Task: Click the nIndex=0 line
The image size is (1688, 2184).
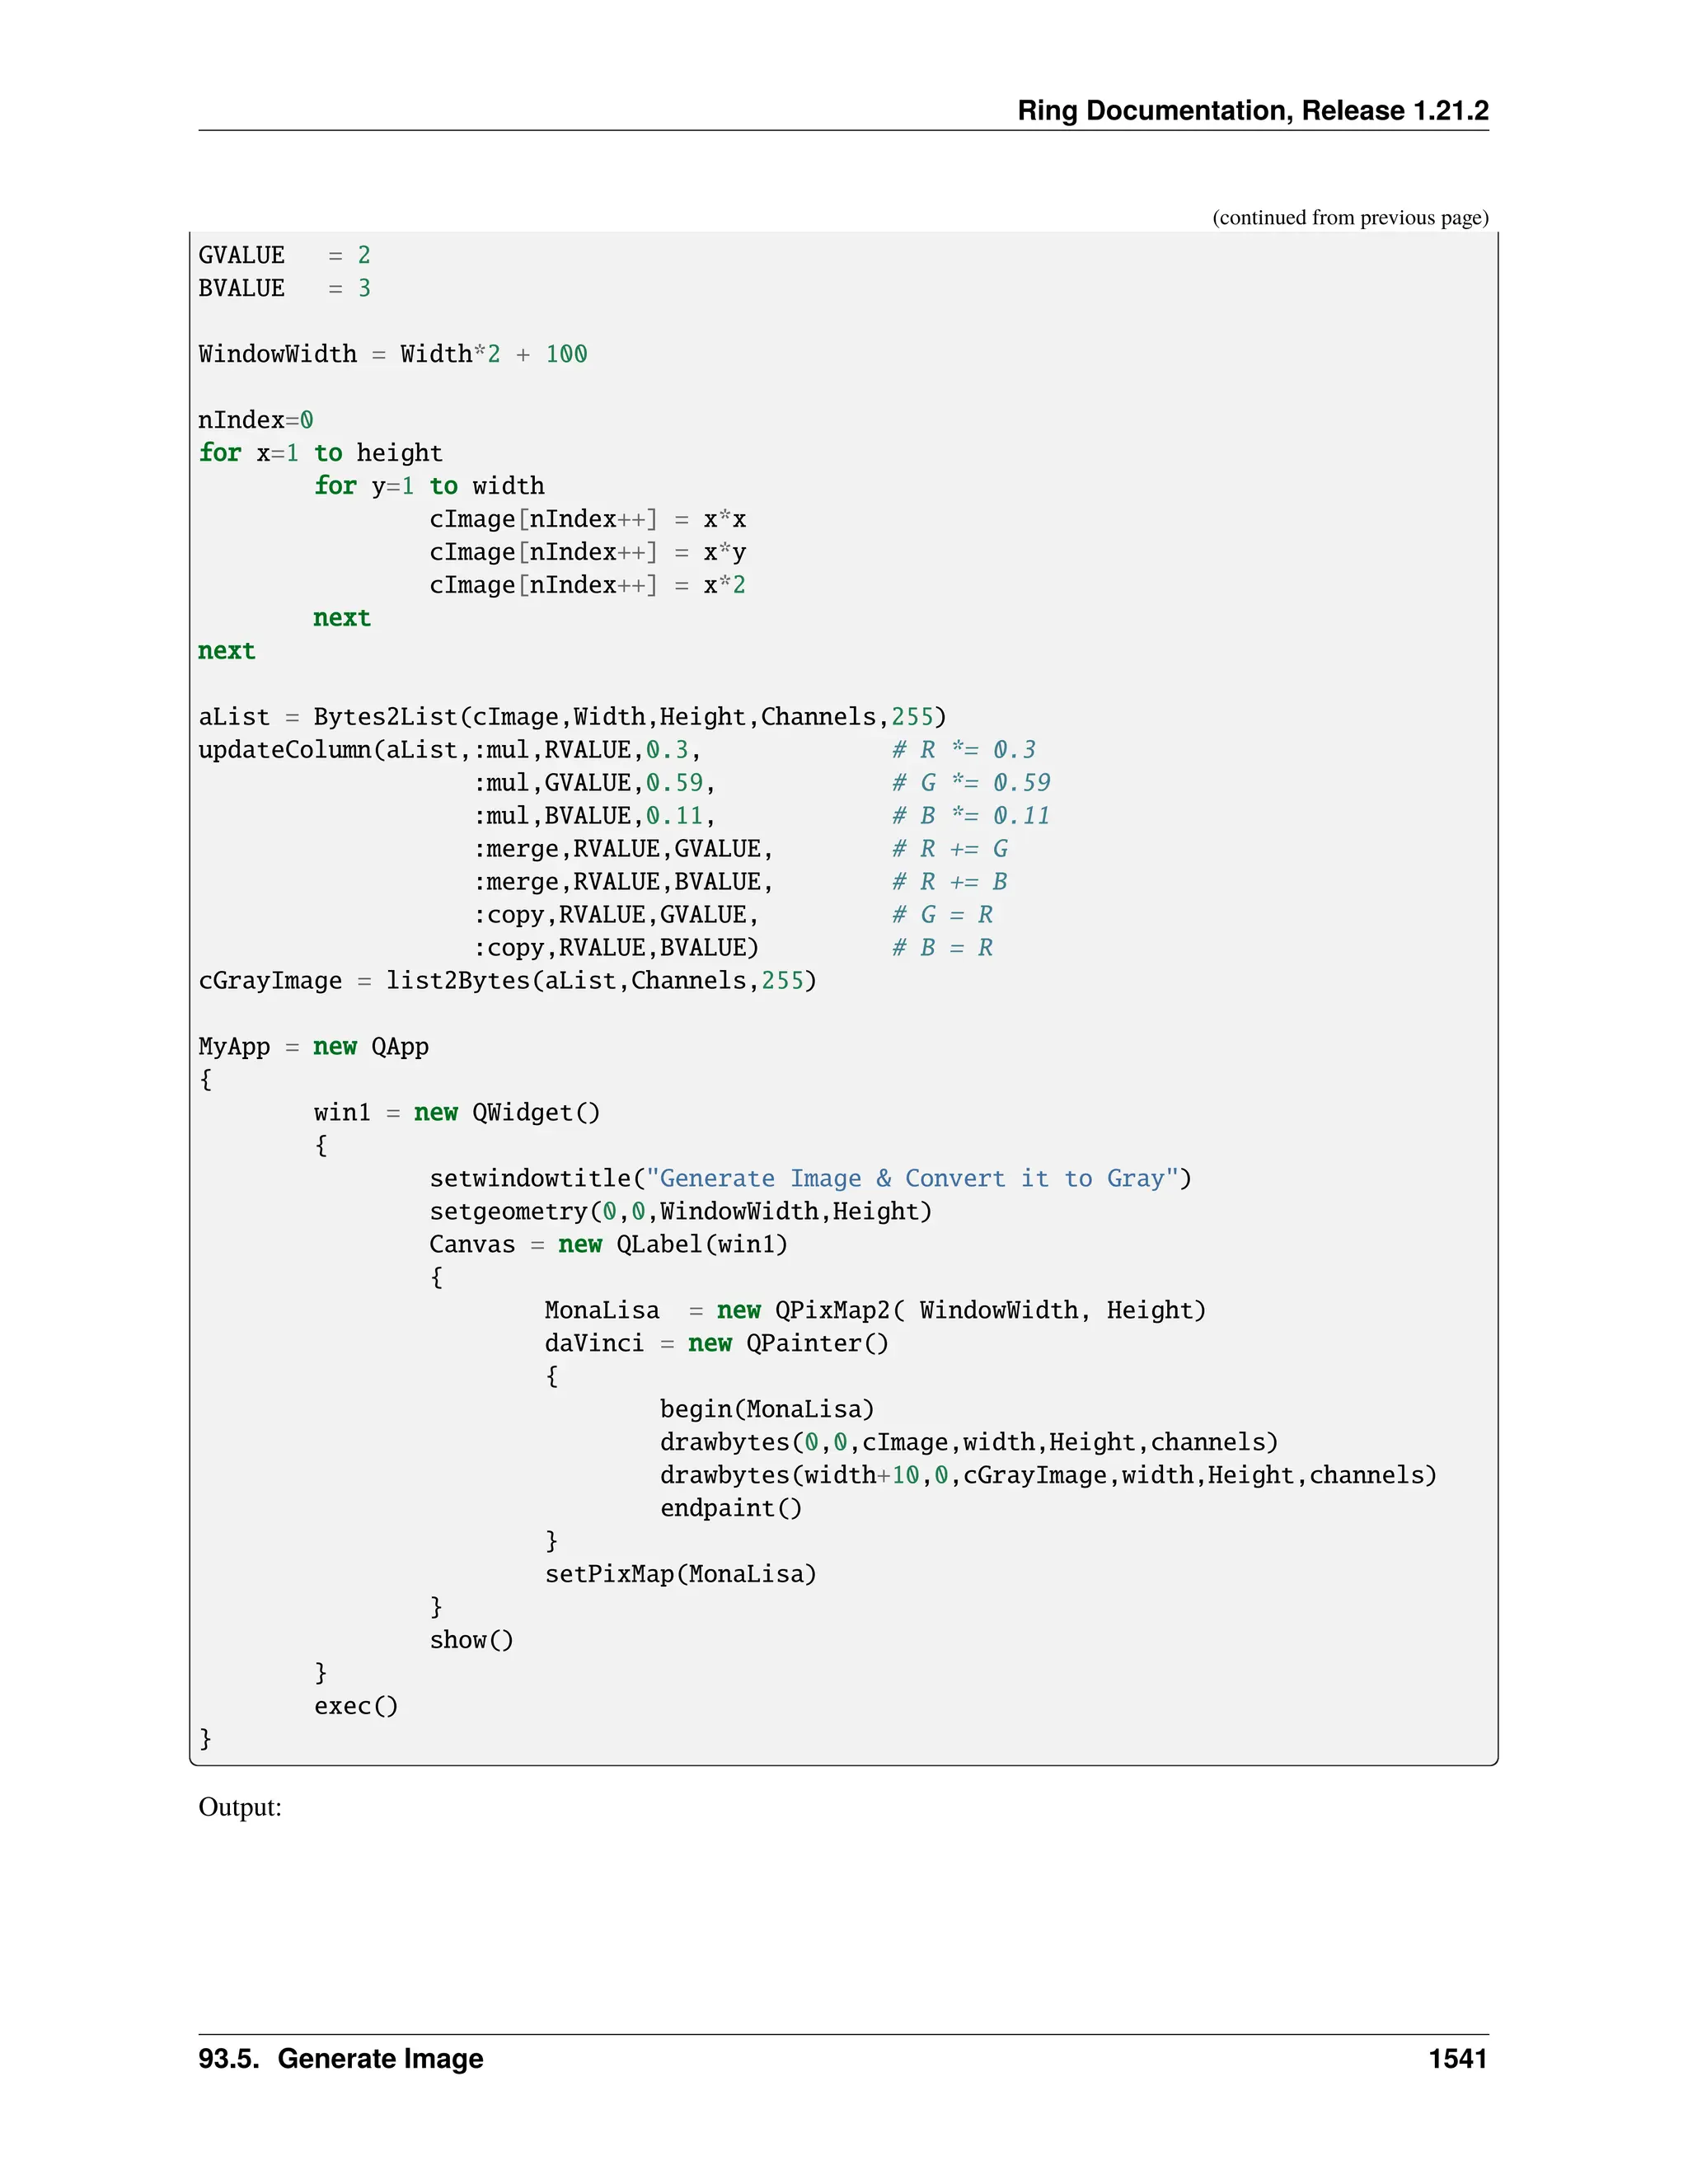Action: (x=255, y=421)
